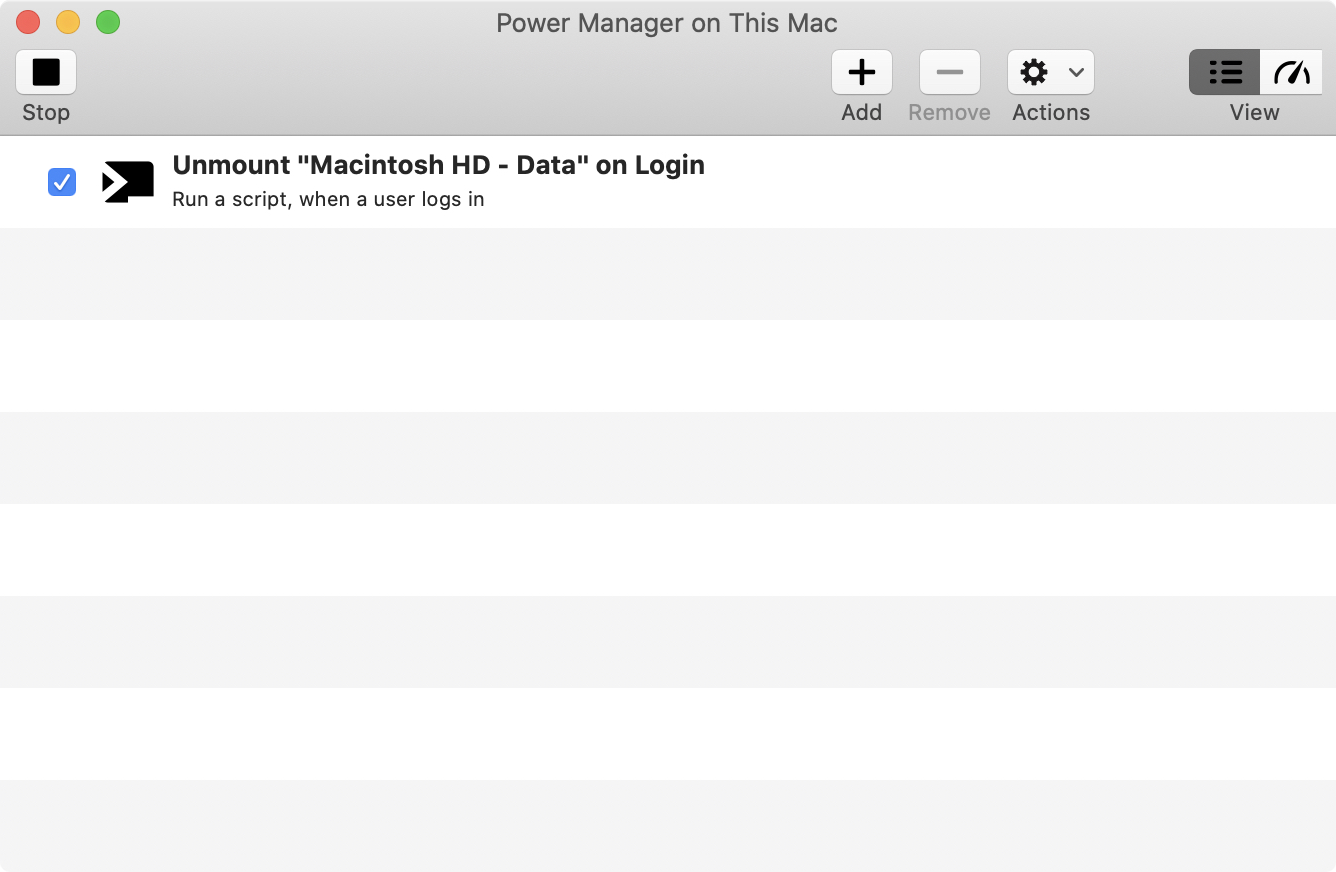1336x872 pixels.
Task: Switch to the gauge dashboard view
Action: pyautogui.click(x=1291, y=72)
